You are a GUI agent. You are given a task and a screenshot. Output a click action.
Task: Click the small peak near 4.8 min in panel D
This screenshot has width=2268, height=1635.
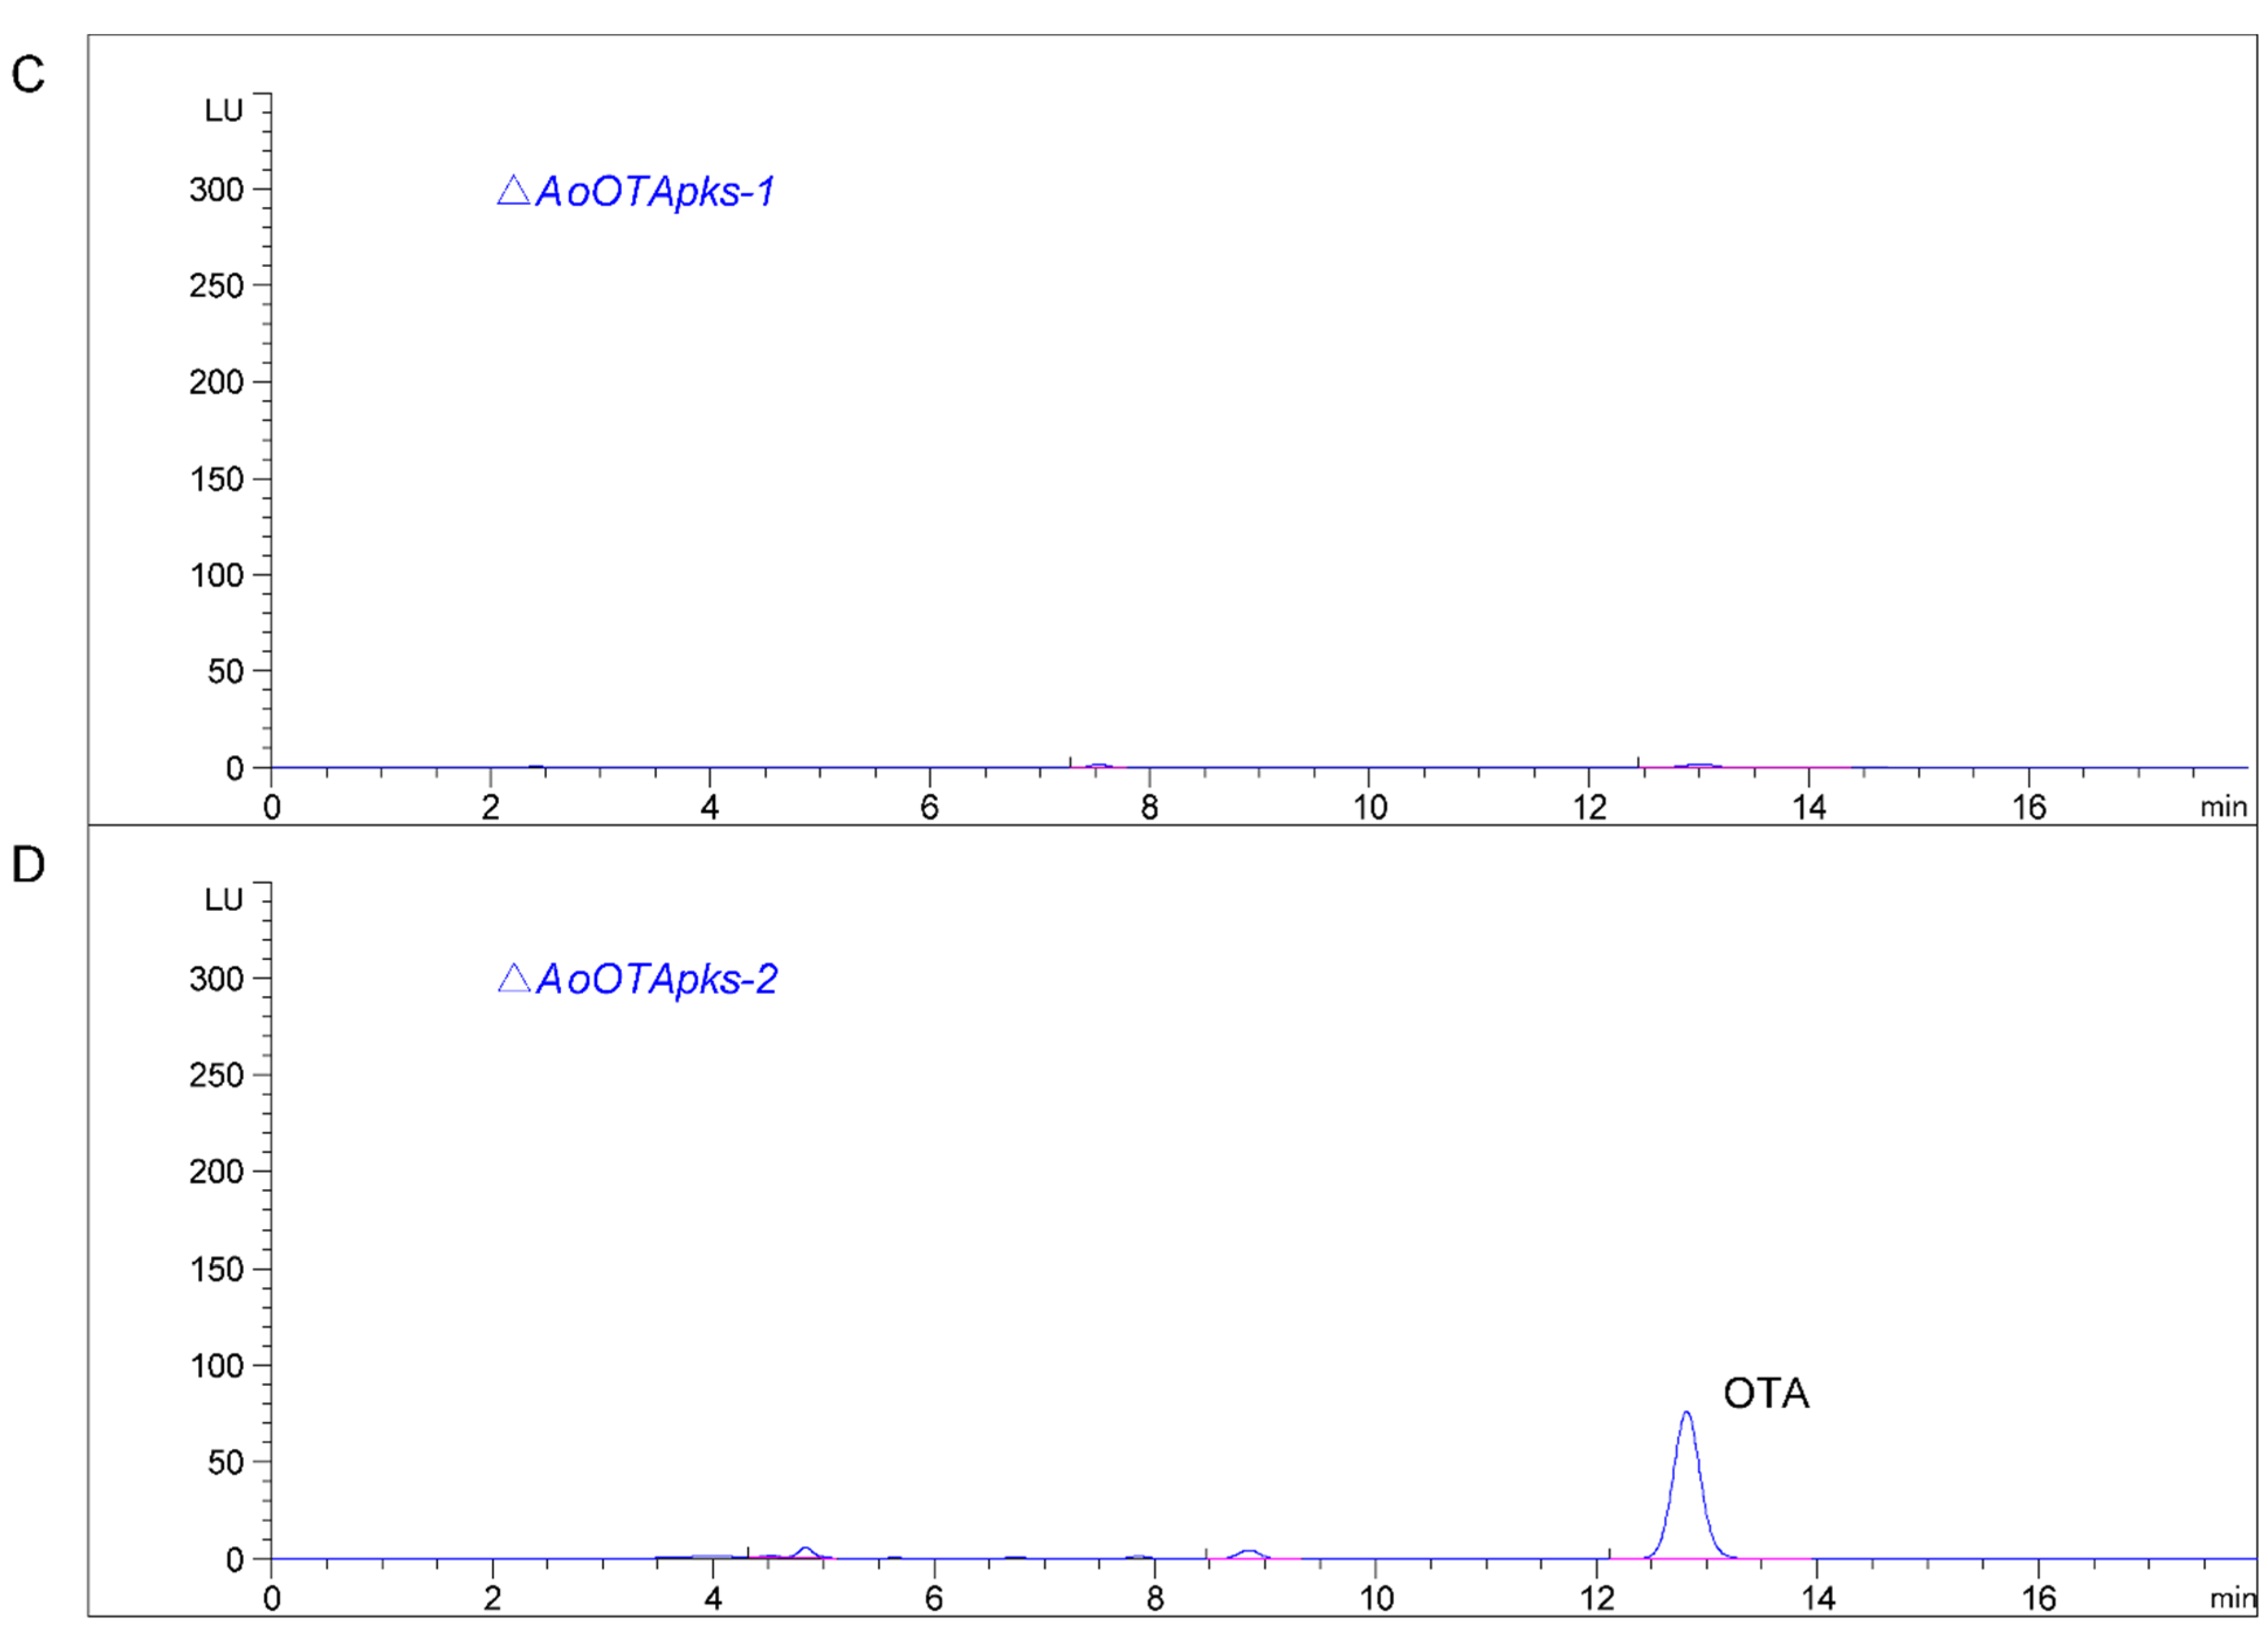coord(805,1549)
